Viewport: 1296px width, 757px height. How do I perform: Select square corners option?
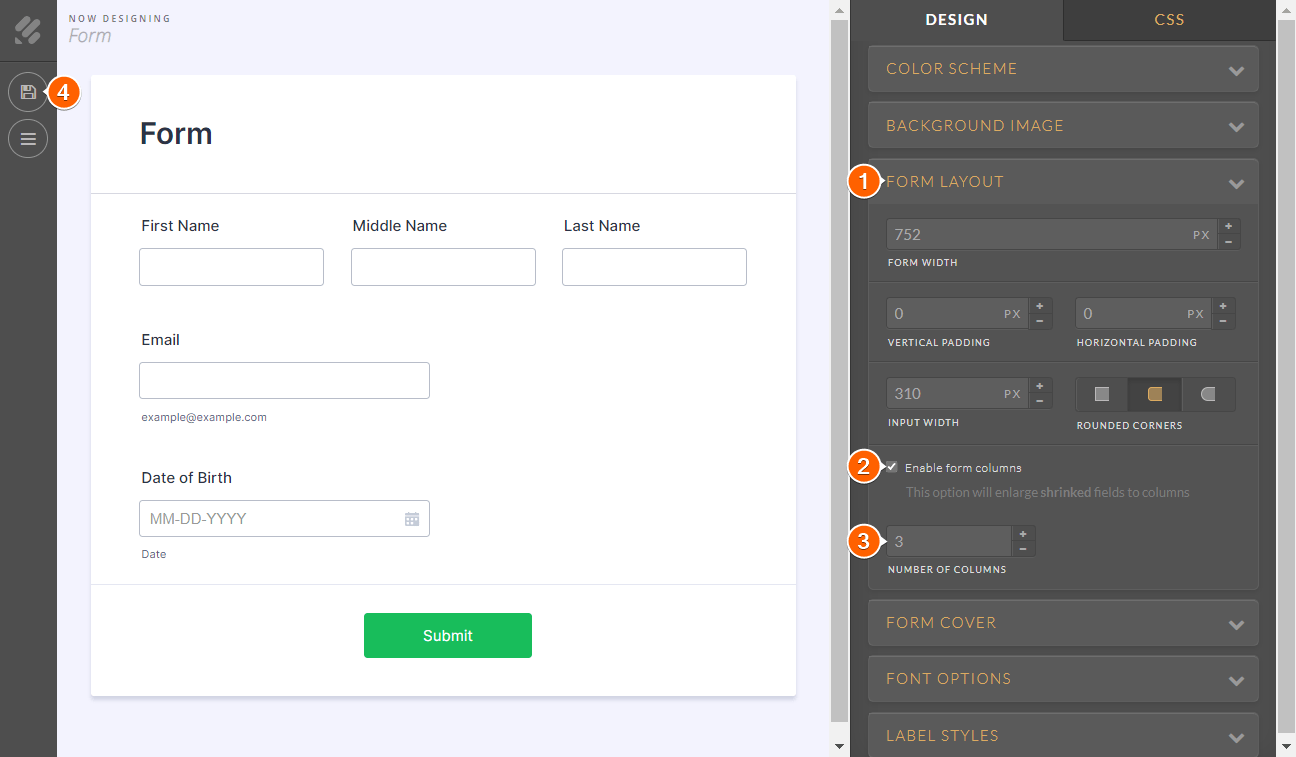click(1102, 394)
